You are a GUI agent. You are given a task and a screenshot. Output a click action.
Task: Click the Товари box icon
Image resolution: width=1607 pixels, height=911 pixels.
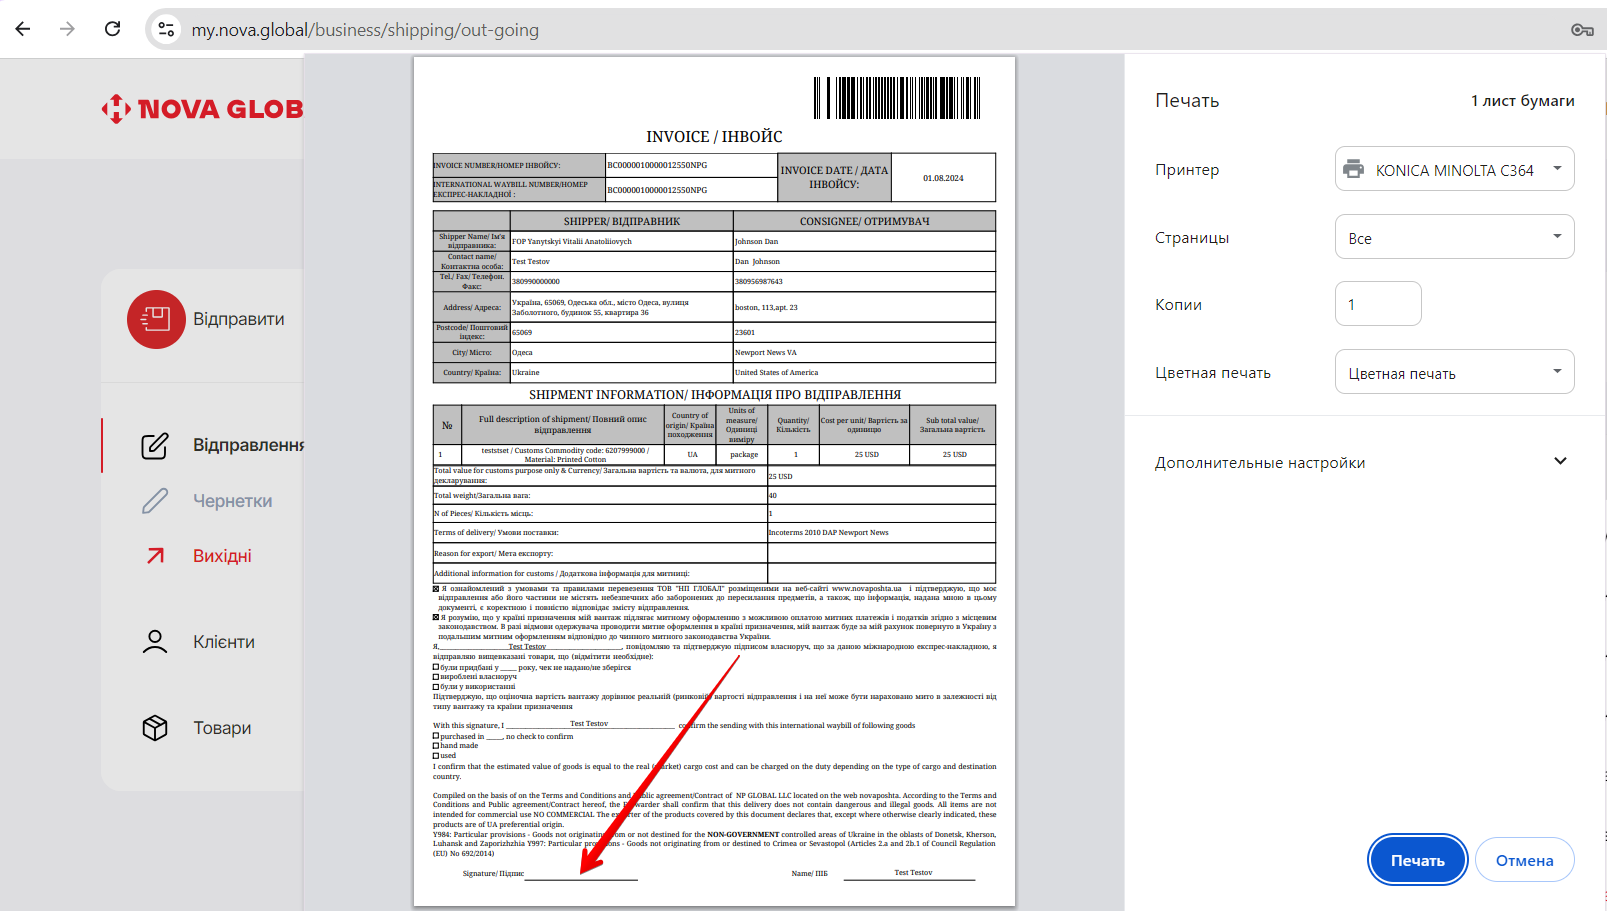tap(155, 728)
